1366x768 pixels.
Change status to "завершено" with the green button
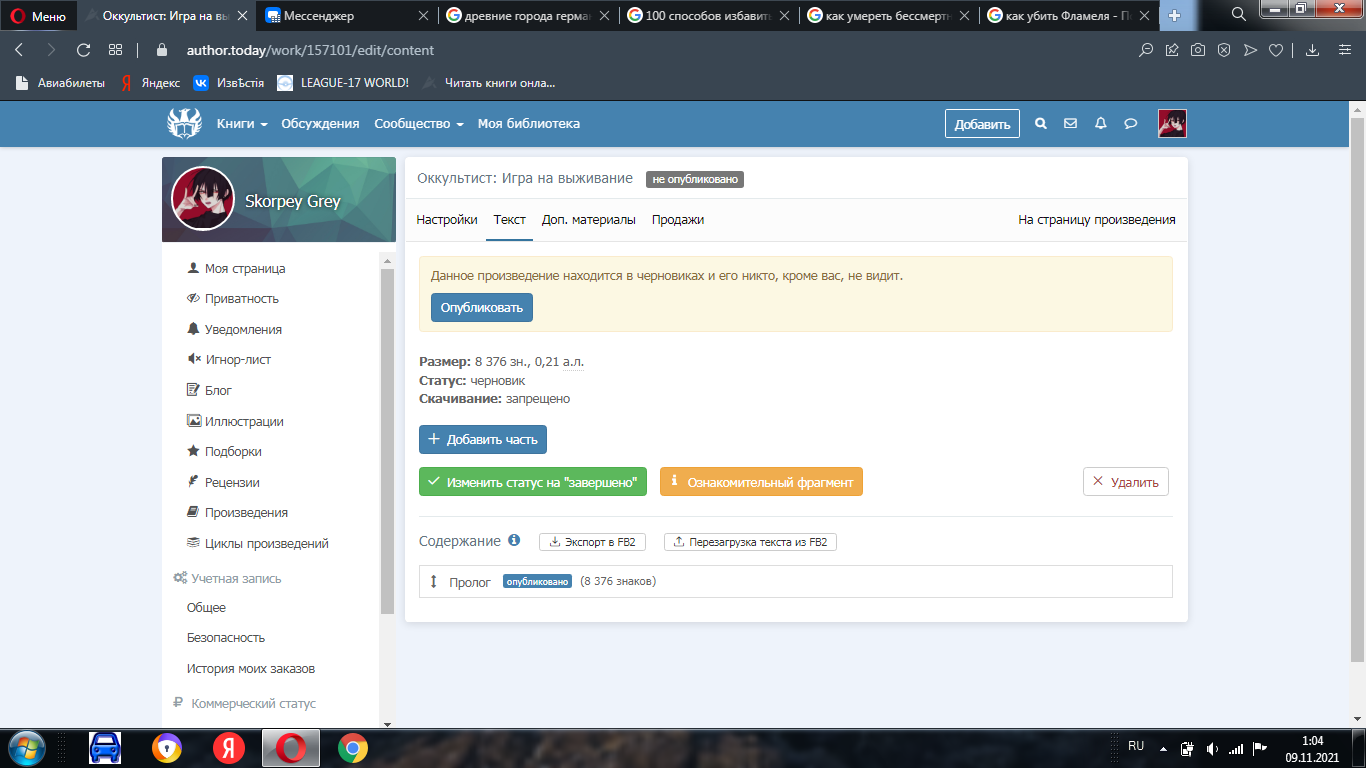[x=533, y=482]
